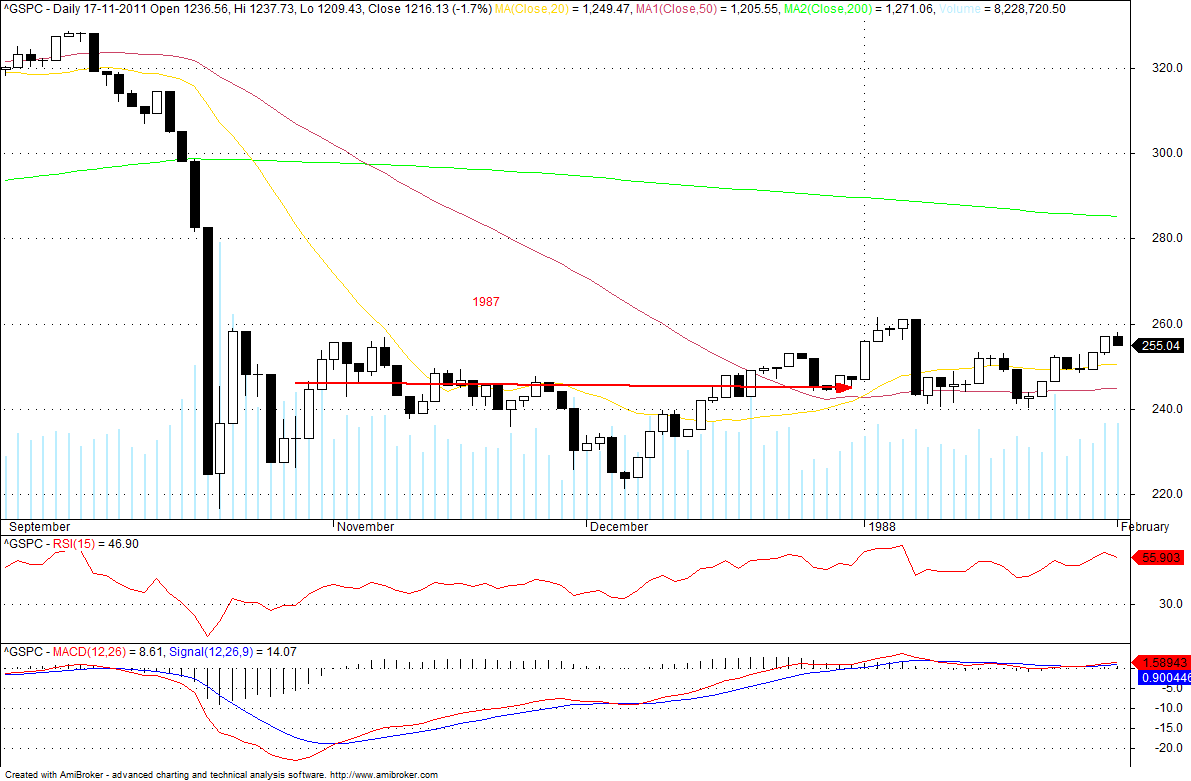Select the 30.0 RSI axis label
The image size is (1191, 781).
point(1170,604)
